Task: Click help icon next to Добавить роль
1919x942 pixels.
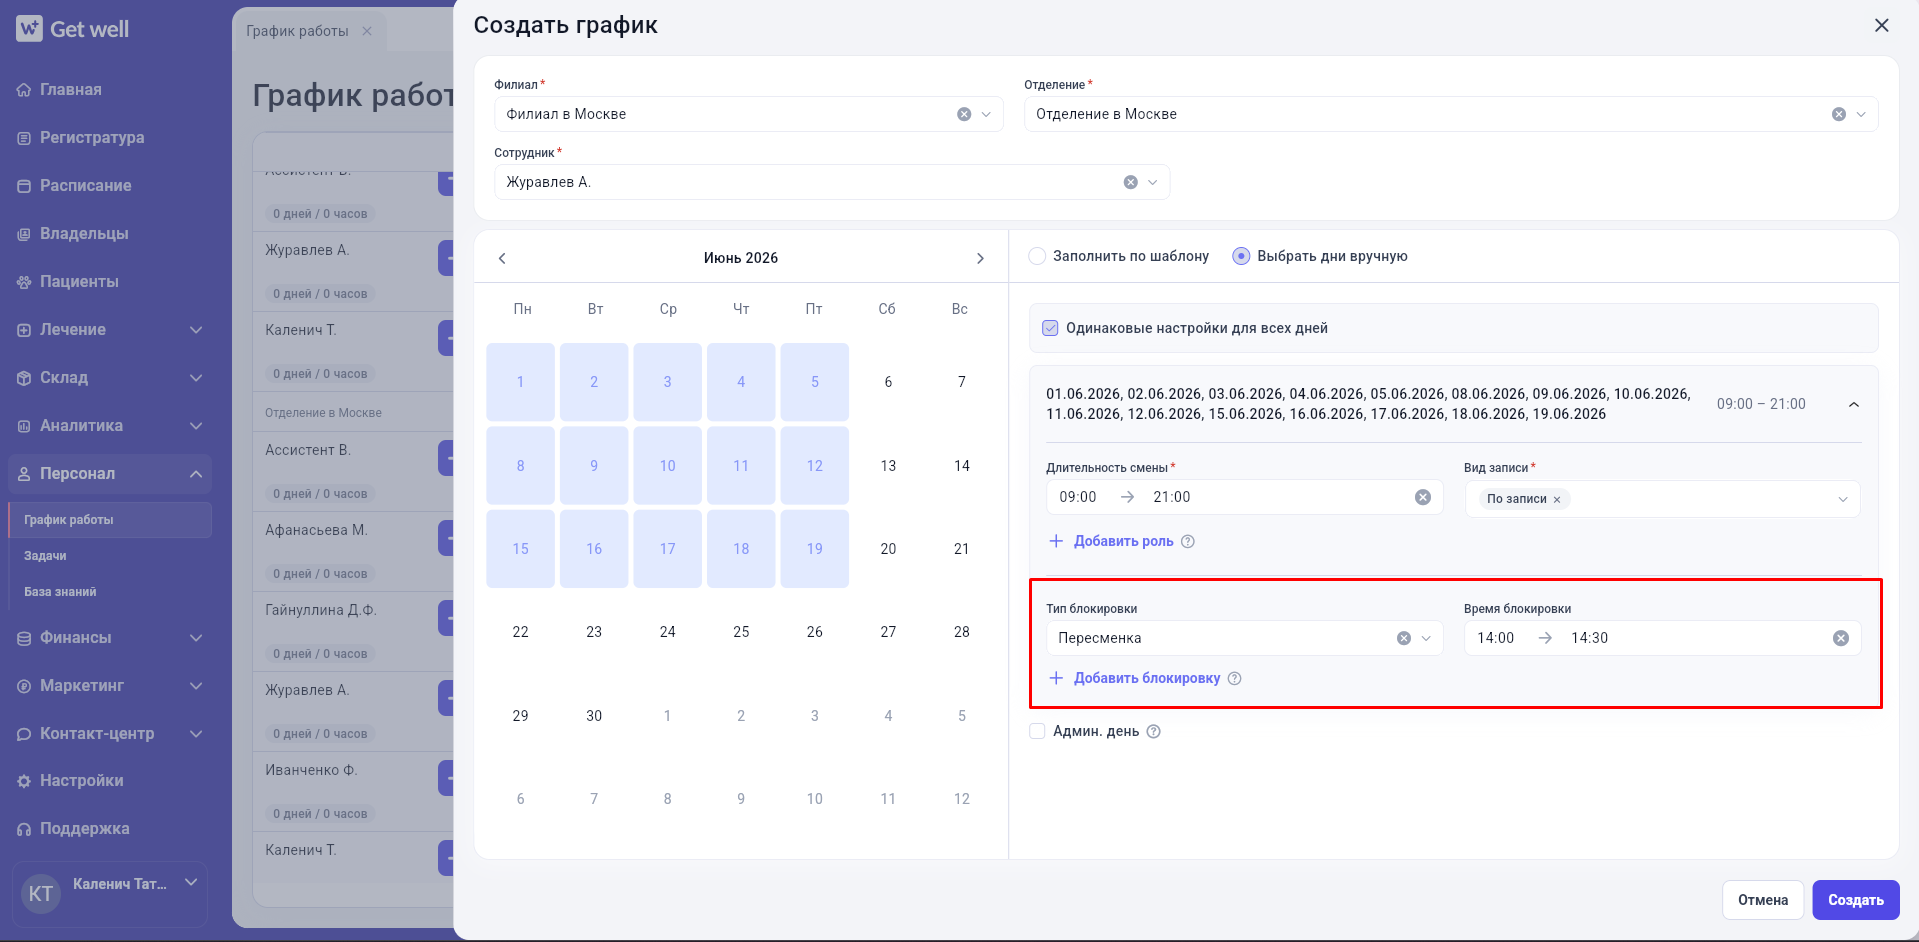Action: (x=1188, y=541)
